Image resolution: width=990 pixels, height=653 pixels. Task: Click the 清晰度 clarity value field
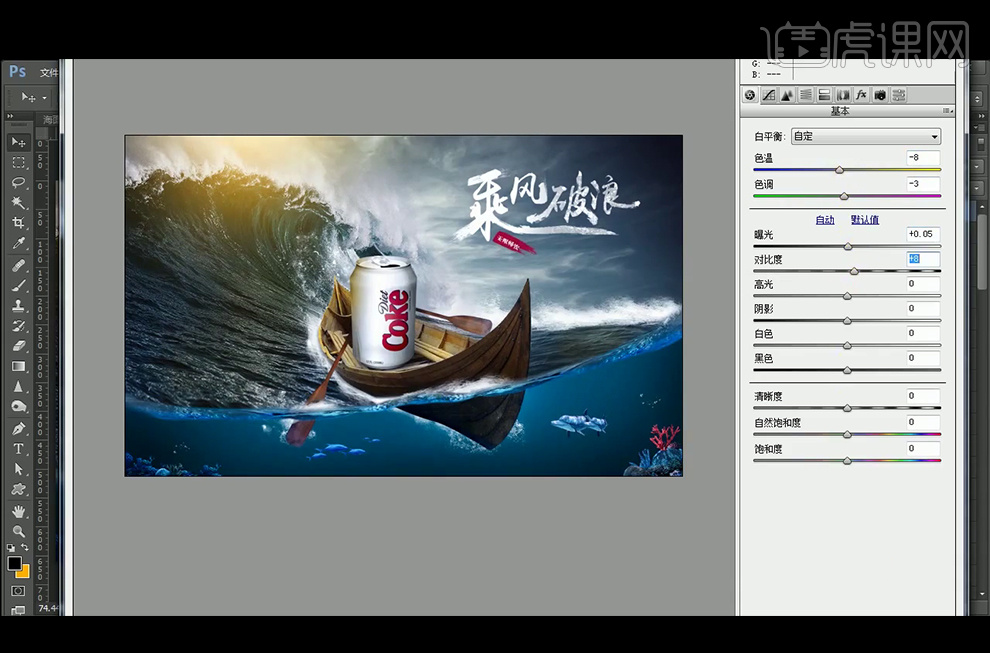923,396
